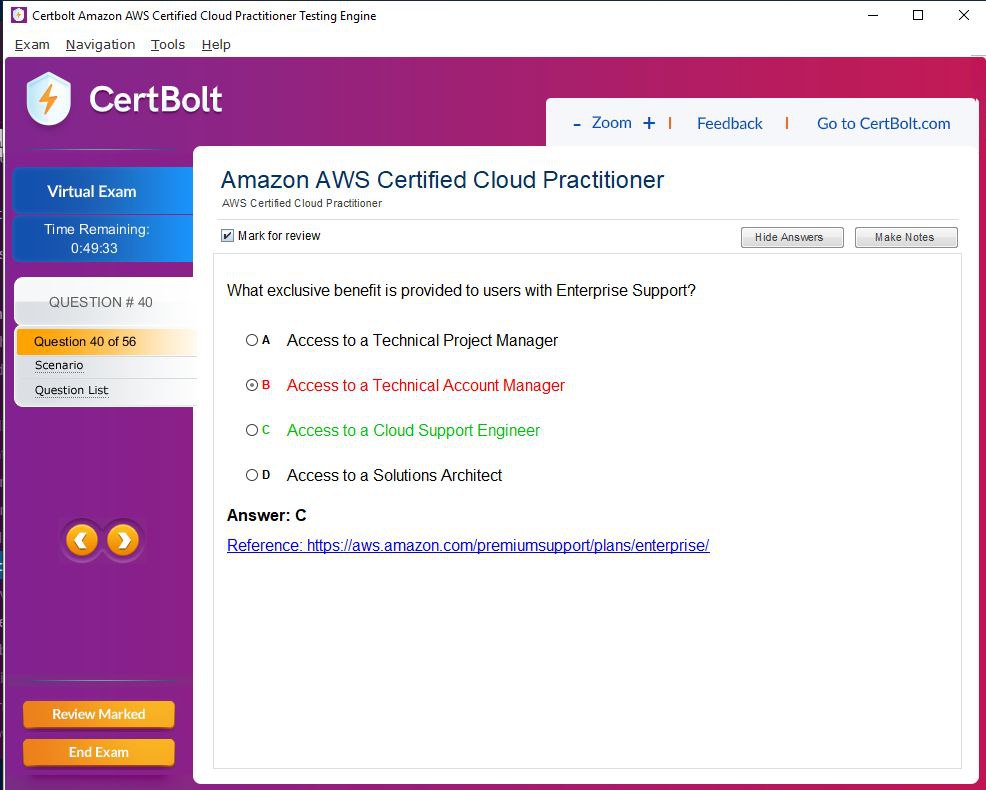Open the AWS enterprise reference link
The image size is (986, 790).
pyautogui.click(x=468, y=545)
